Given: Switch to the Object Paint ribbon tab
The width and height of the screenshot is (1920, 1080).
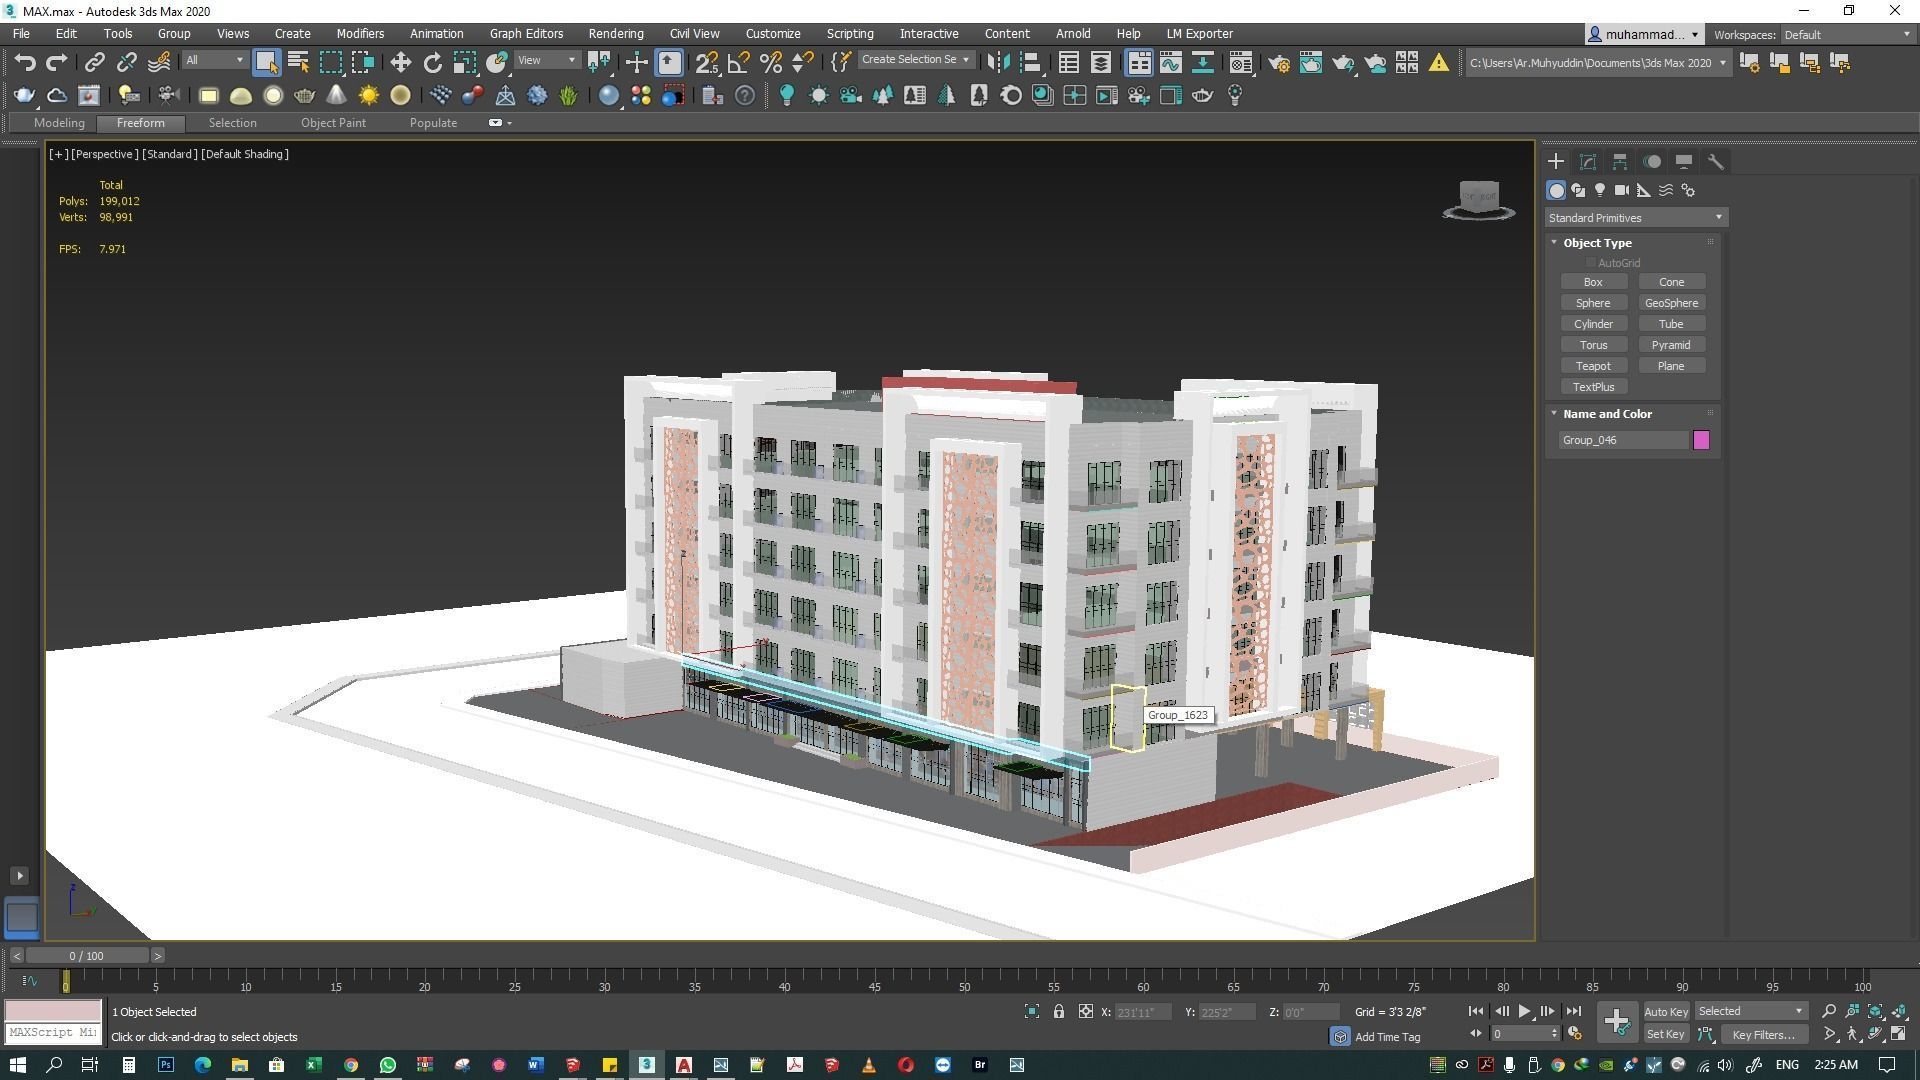Looking at the screenshot, I should pos(333,123).
